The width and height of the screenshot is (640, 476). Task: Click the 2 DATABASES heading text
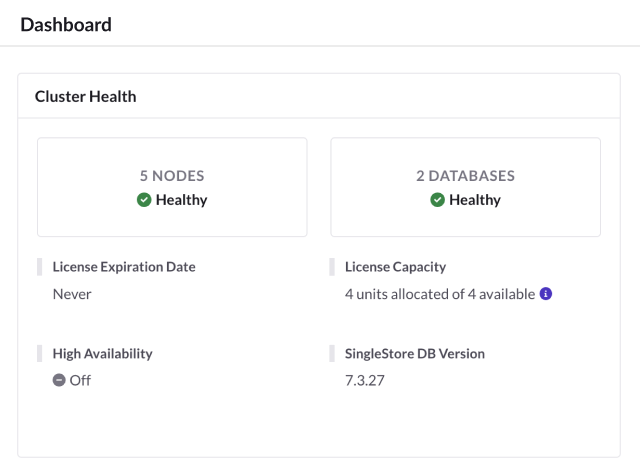466,176
